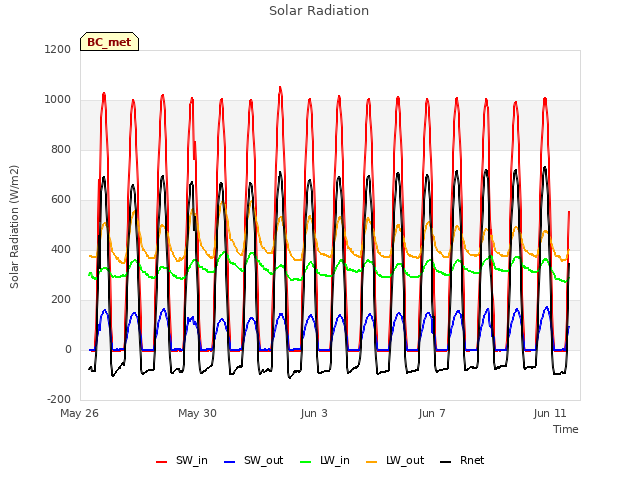Click the May 26 x-axis tick label
The image size is (640, 480).
pyautogui.click(x=79, y=413)
